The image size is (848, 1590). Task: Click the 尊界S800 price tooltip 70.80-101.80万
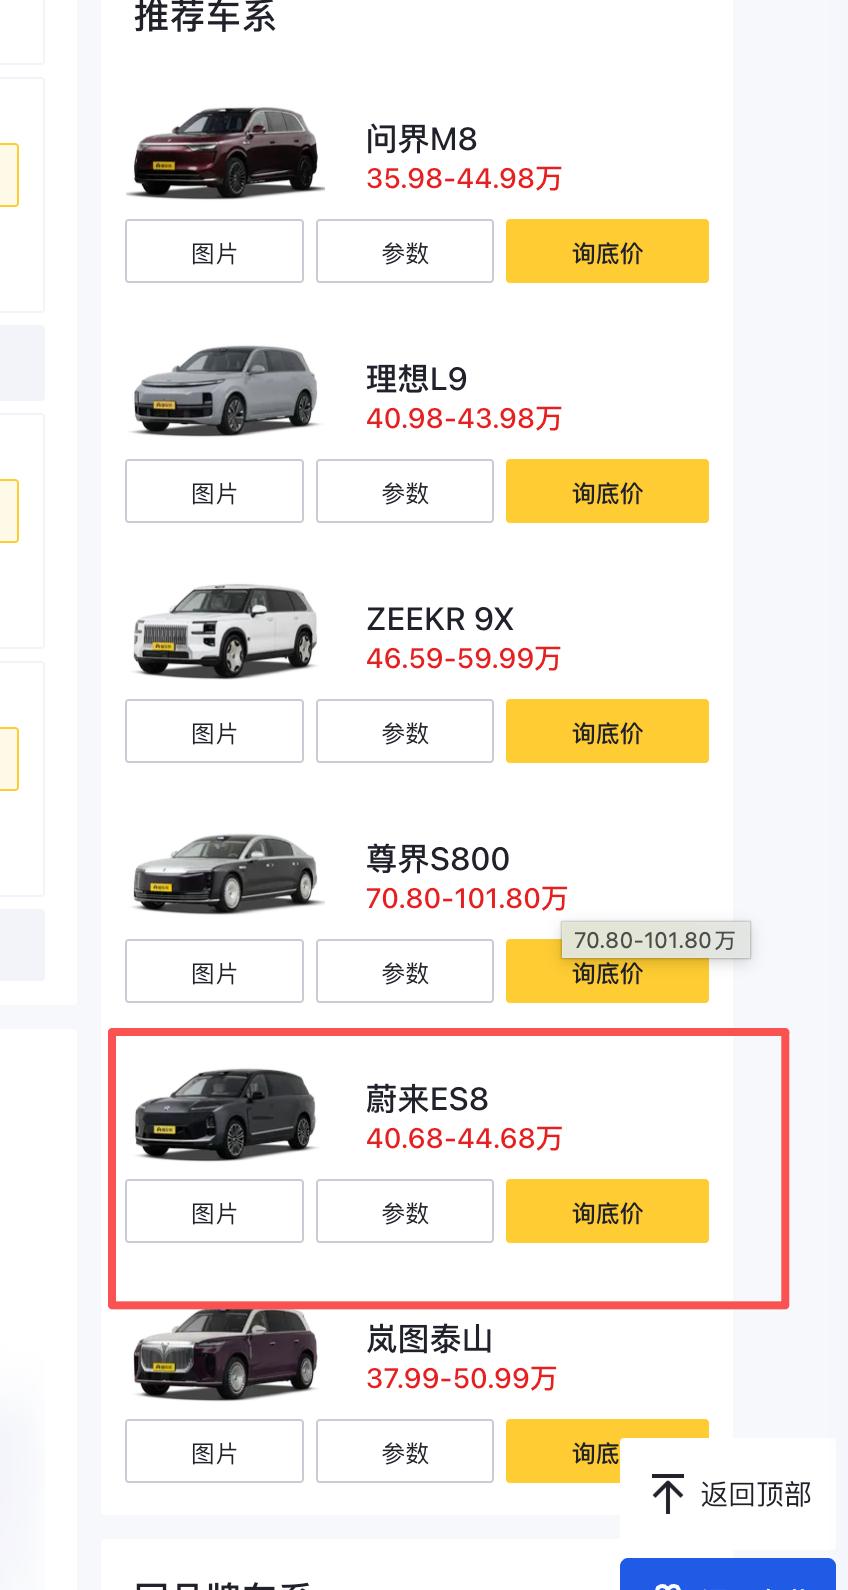tap(656, 939)
